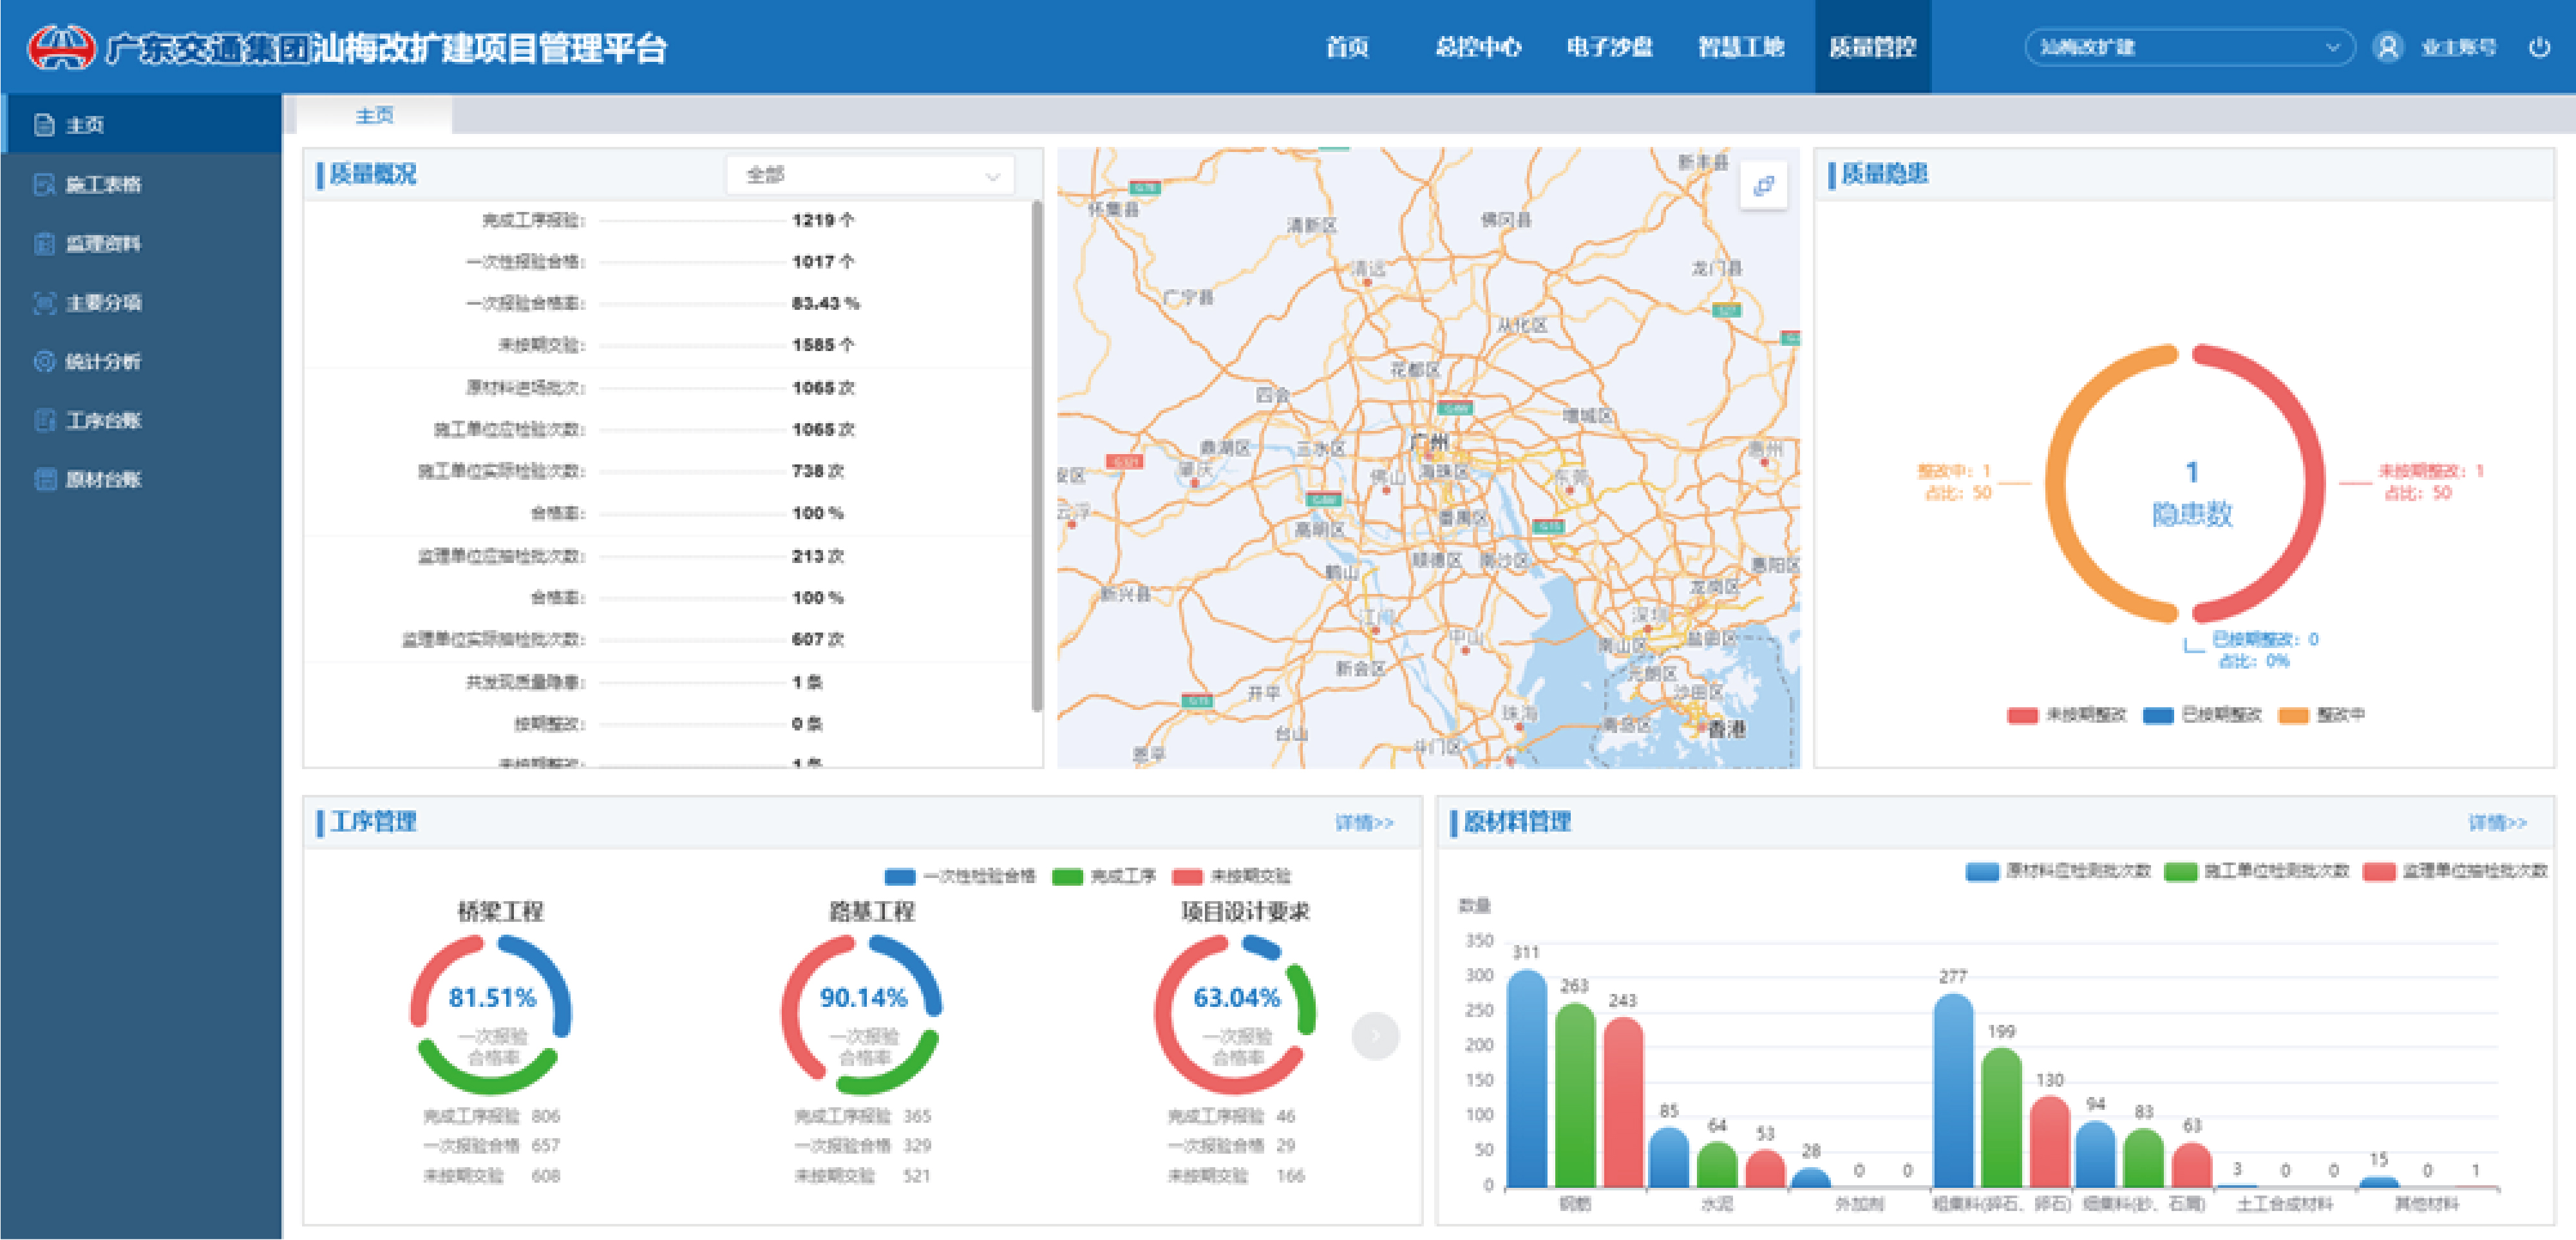Open the 汕梅改扩建 project dropdown
This screenshot has height=1240, width=2576.
pyautogui.click(x=2189, y=47)
